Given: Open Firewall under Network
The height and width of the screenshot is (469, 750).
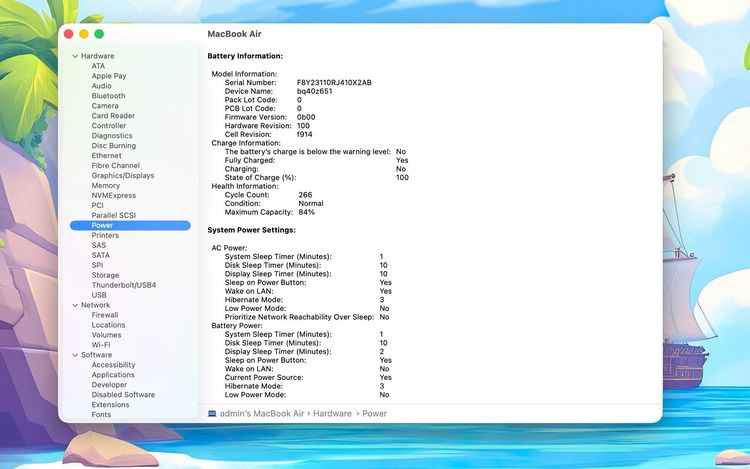Looking at the screenshot, I should pyautogui.click(x=104, y=315).
